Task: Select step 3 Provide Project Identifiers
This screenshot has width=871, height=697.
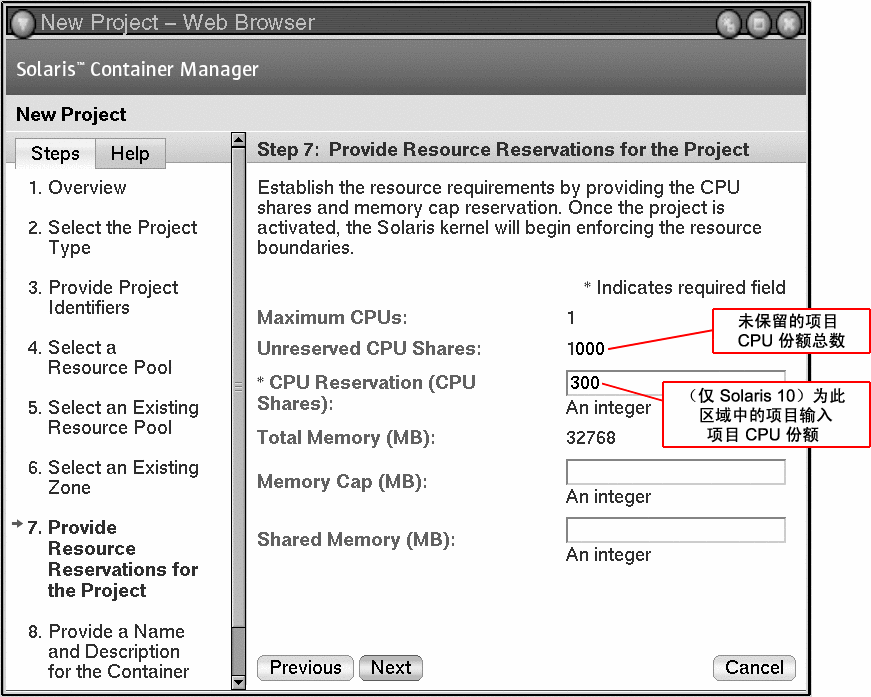Action: point(103,298)
